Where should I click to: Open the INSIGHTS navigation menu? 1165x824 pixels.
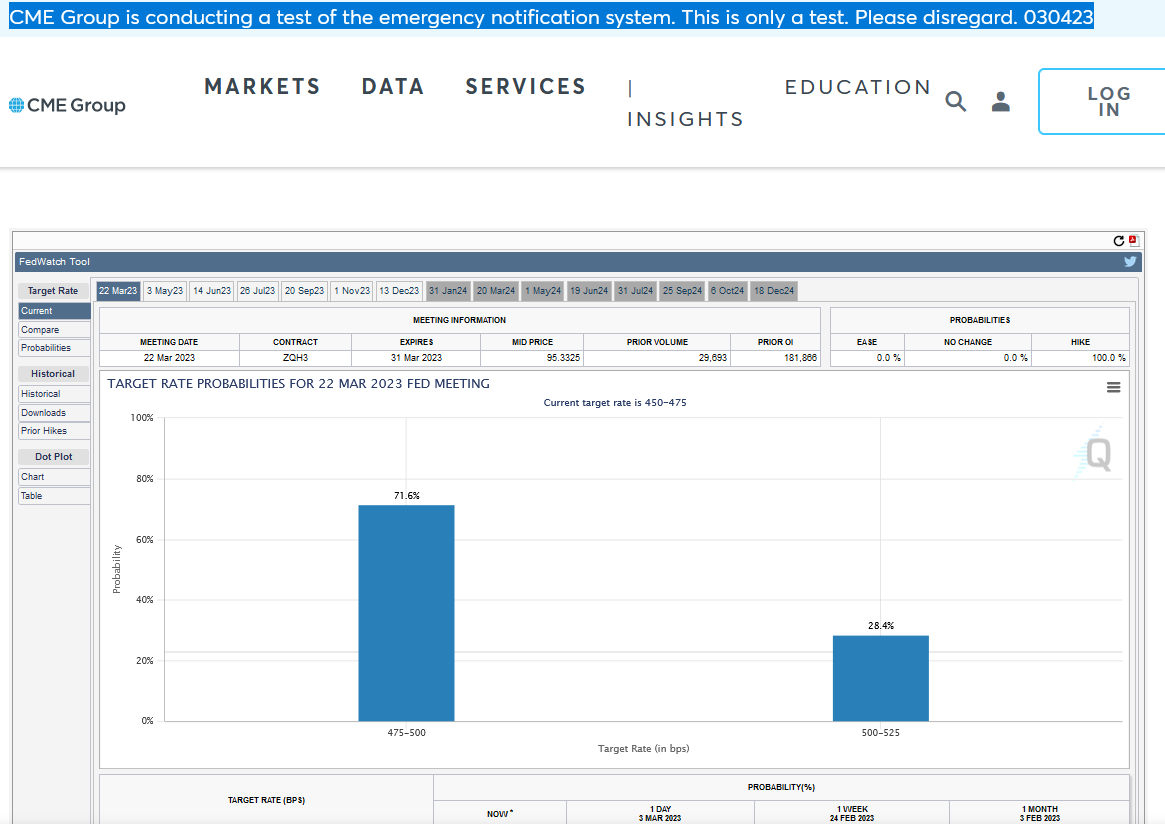[685, 120]
